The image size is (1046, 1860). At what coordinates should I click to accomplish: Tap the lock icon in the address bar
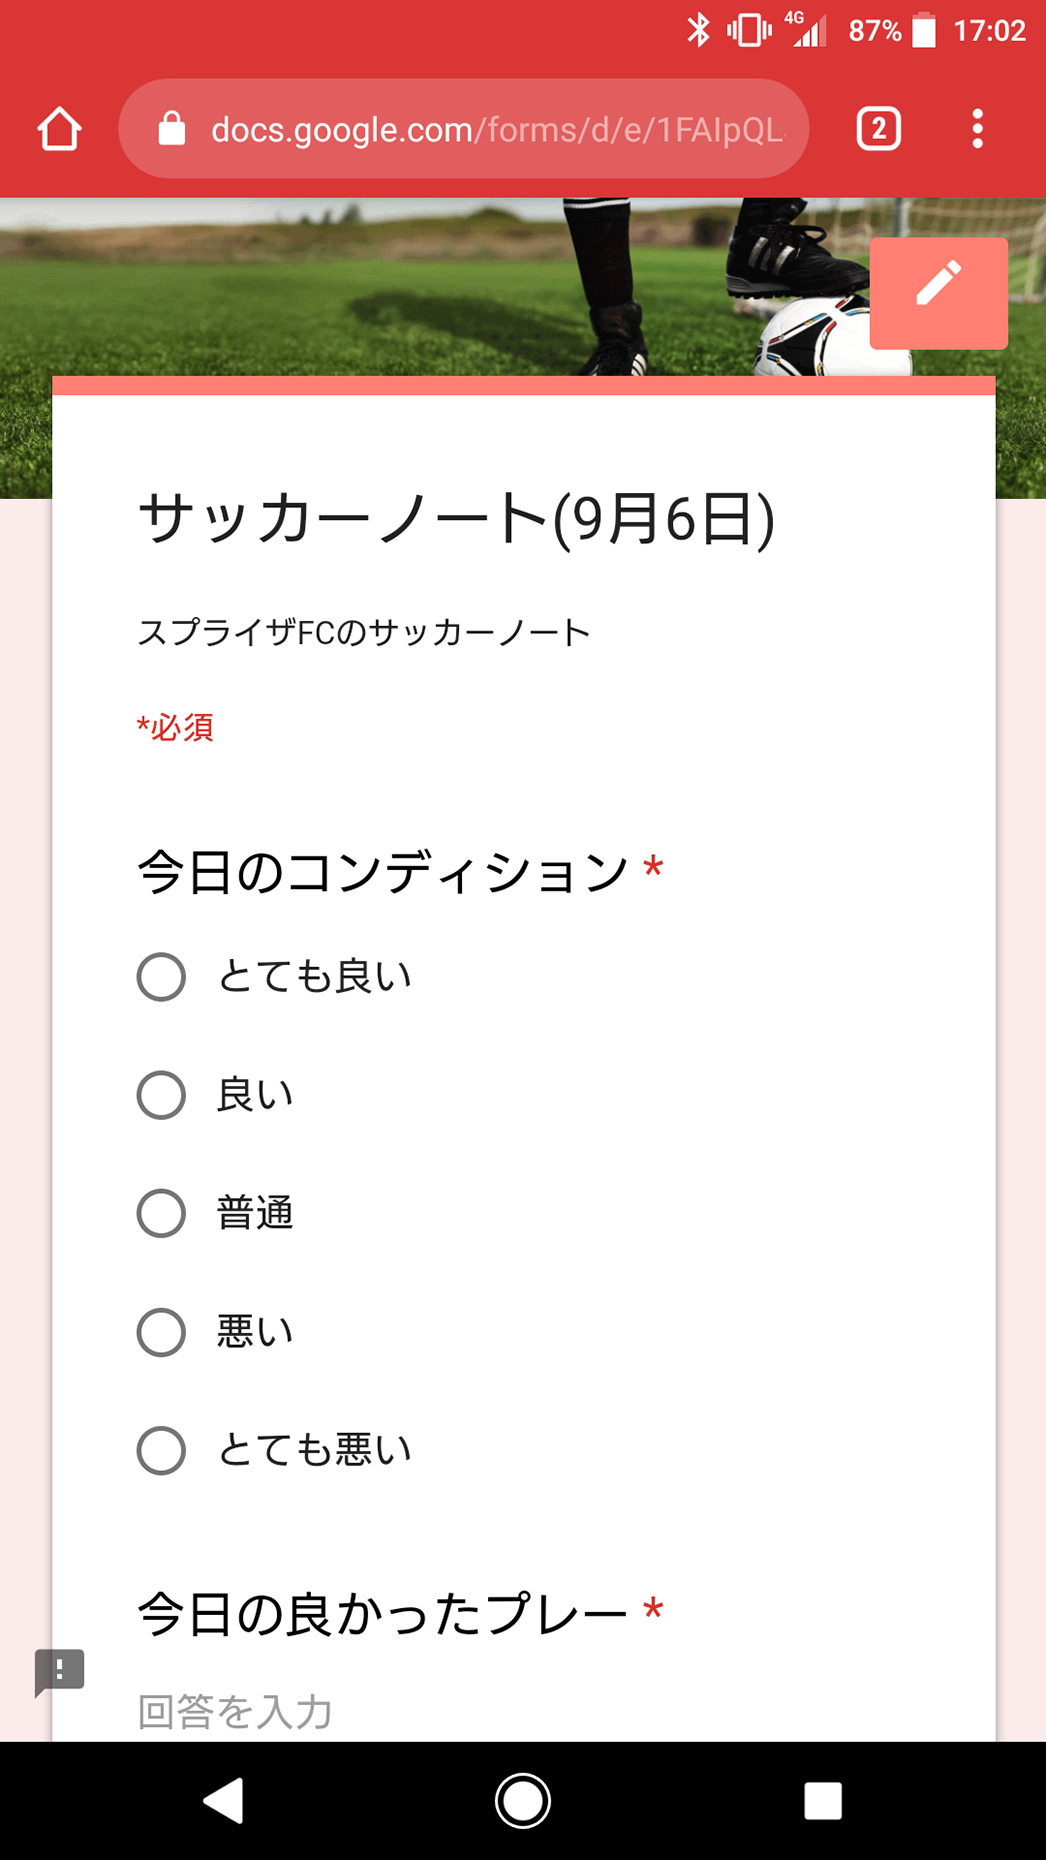172,129
